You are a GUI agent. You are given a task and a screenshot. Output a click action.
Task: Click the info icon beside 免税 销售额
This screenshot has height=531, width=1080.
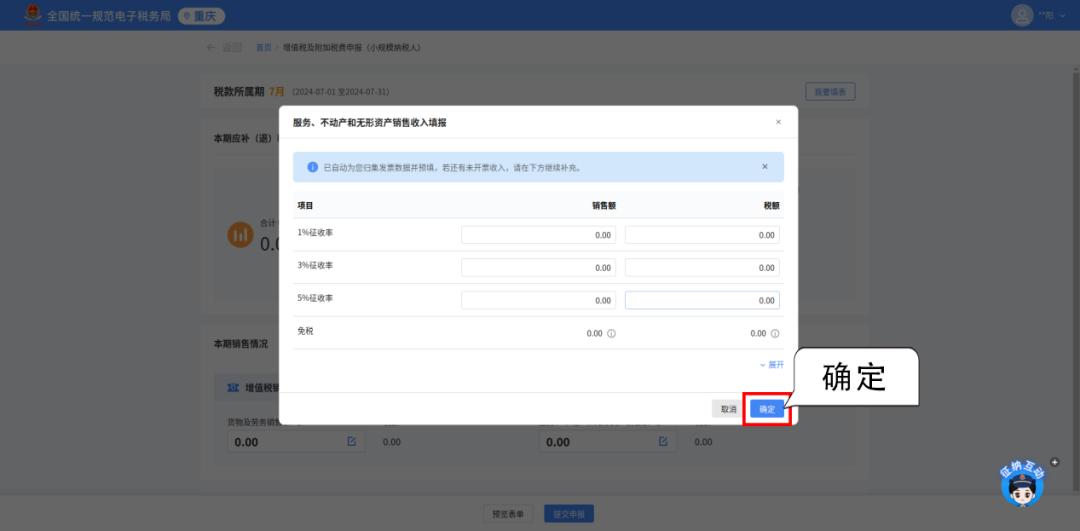(x=611, y=334)
